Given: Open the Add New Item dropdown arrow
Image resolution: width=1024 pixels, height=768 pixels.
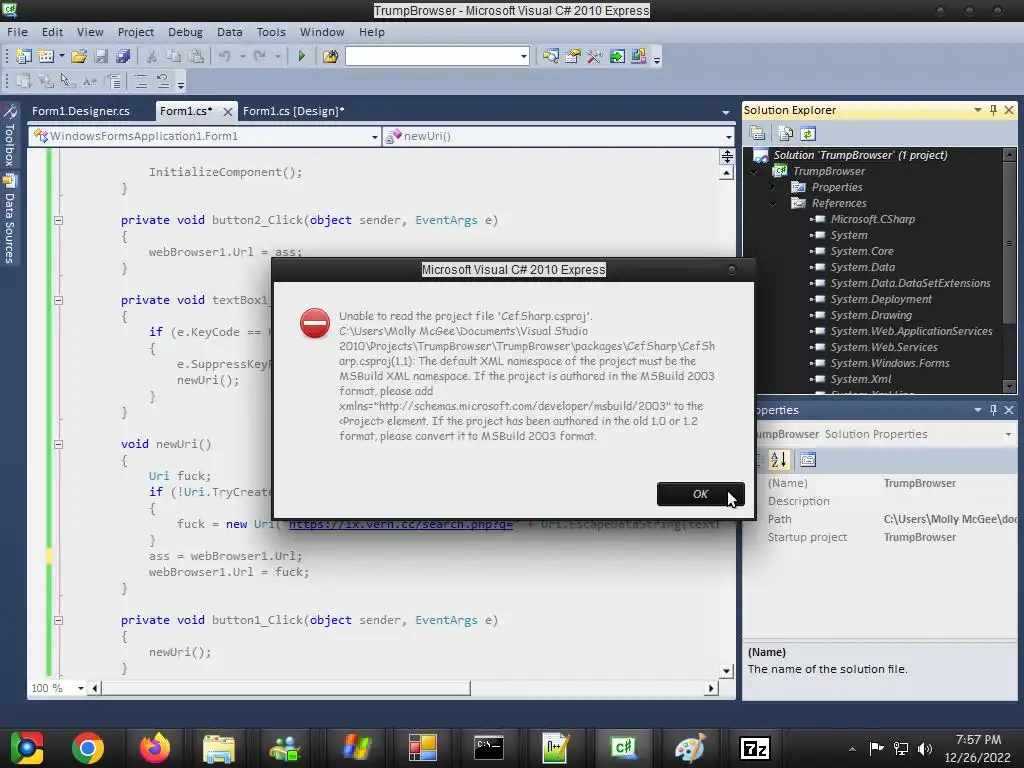Looking at the screenshot, I should (61, 56).
